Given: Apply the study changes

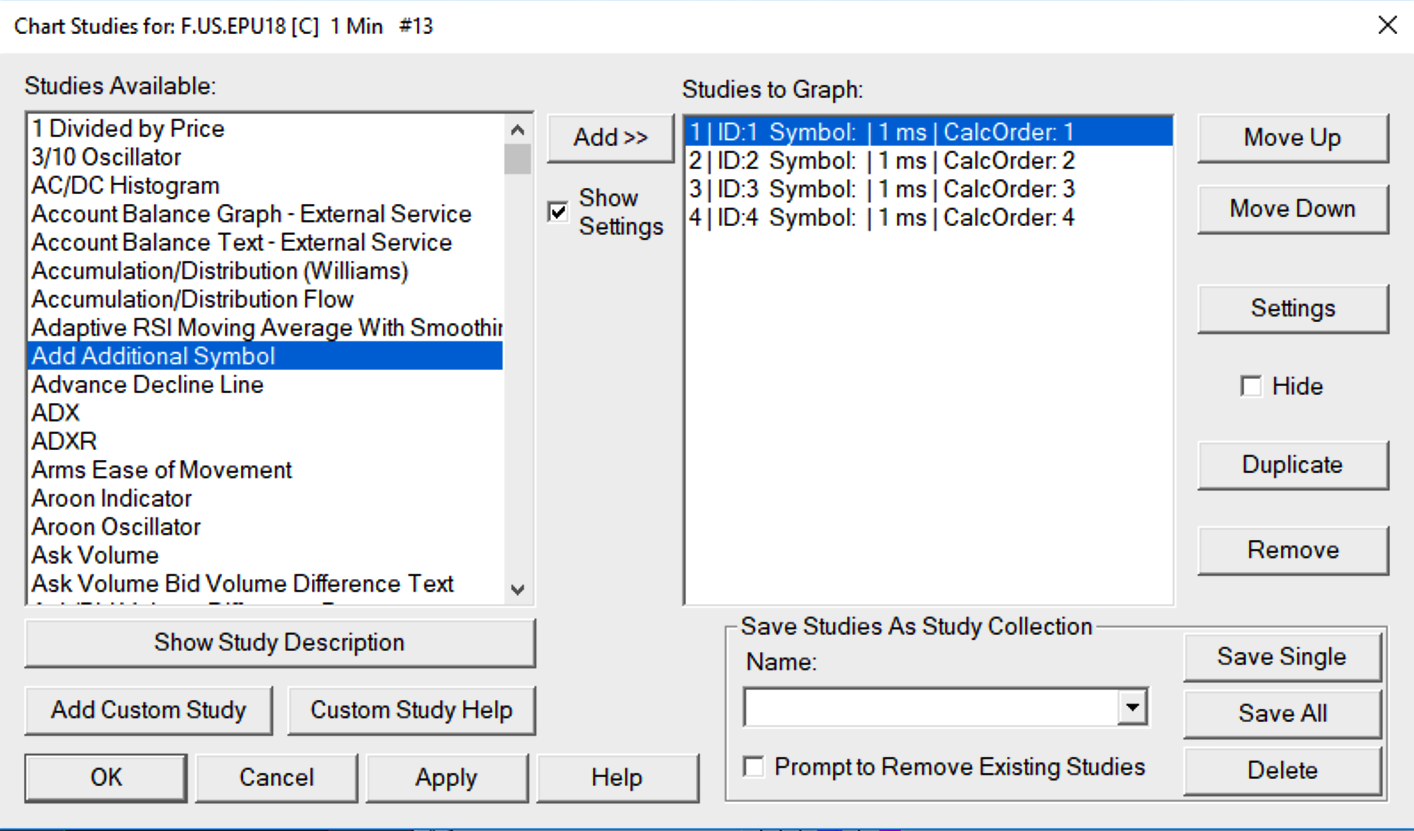Looking at the screenshot, I should pos(446,778).
